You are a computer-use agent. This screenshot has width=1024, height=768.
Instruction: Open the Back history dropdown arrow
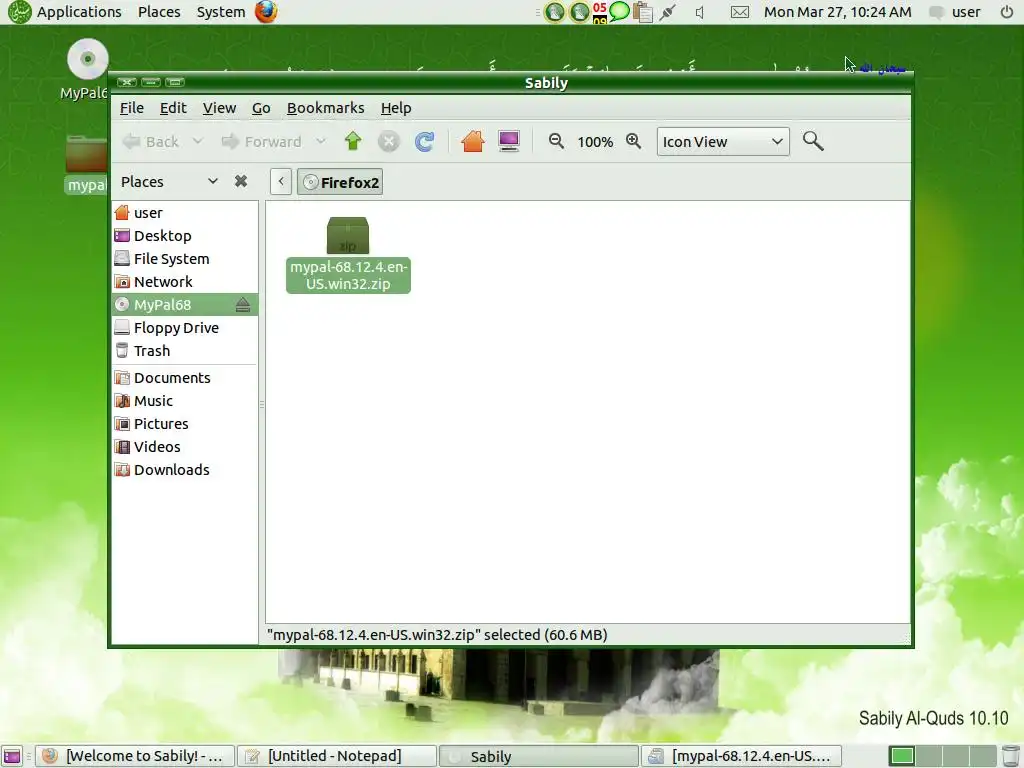(198, 141)
